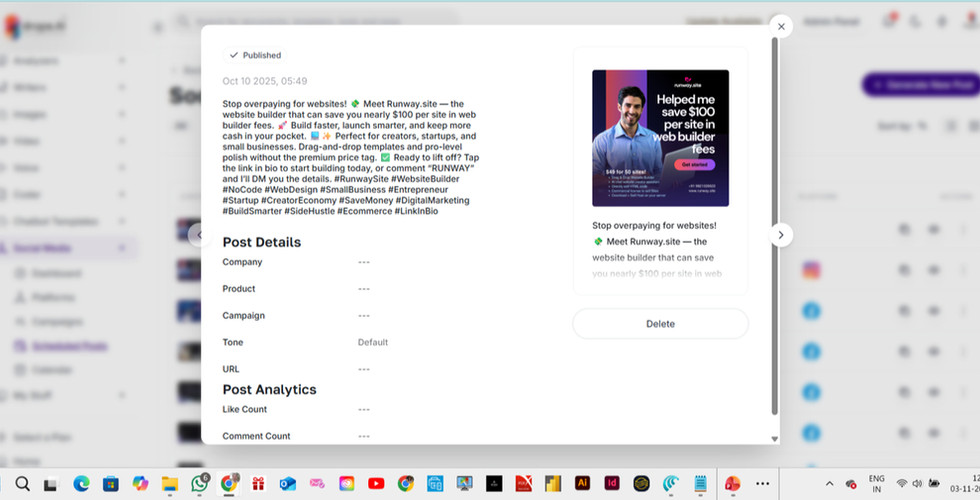Screen dimensions: 980x500
Task: Open the gold circular app icon
Action: 641,484
